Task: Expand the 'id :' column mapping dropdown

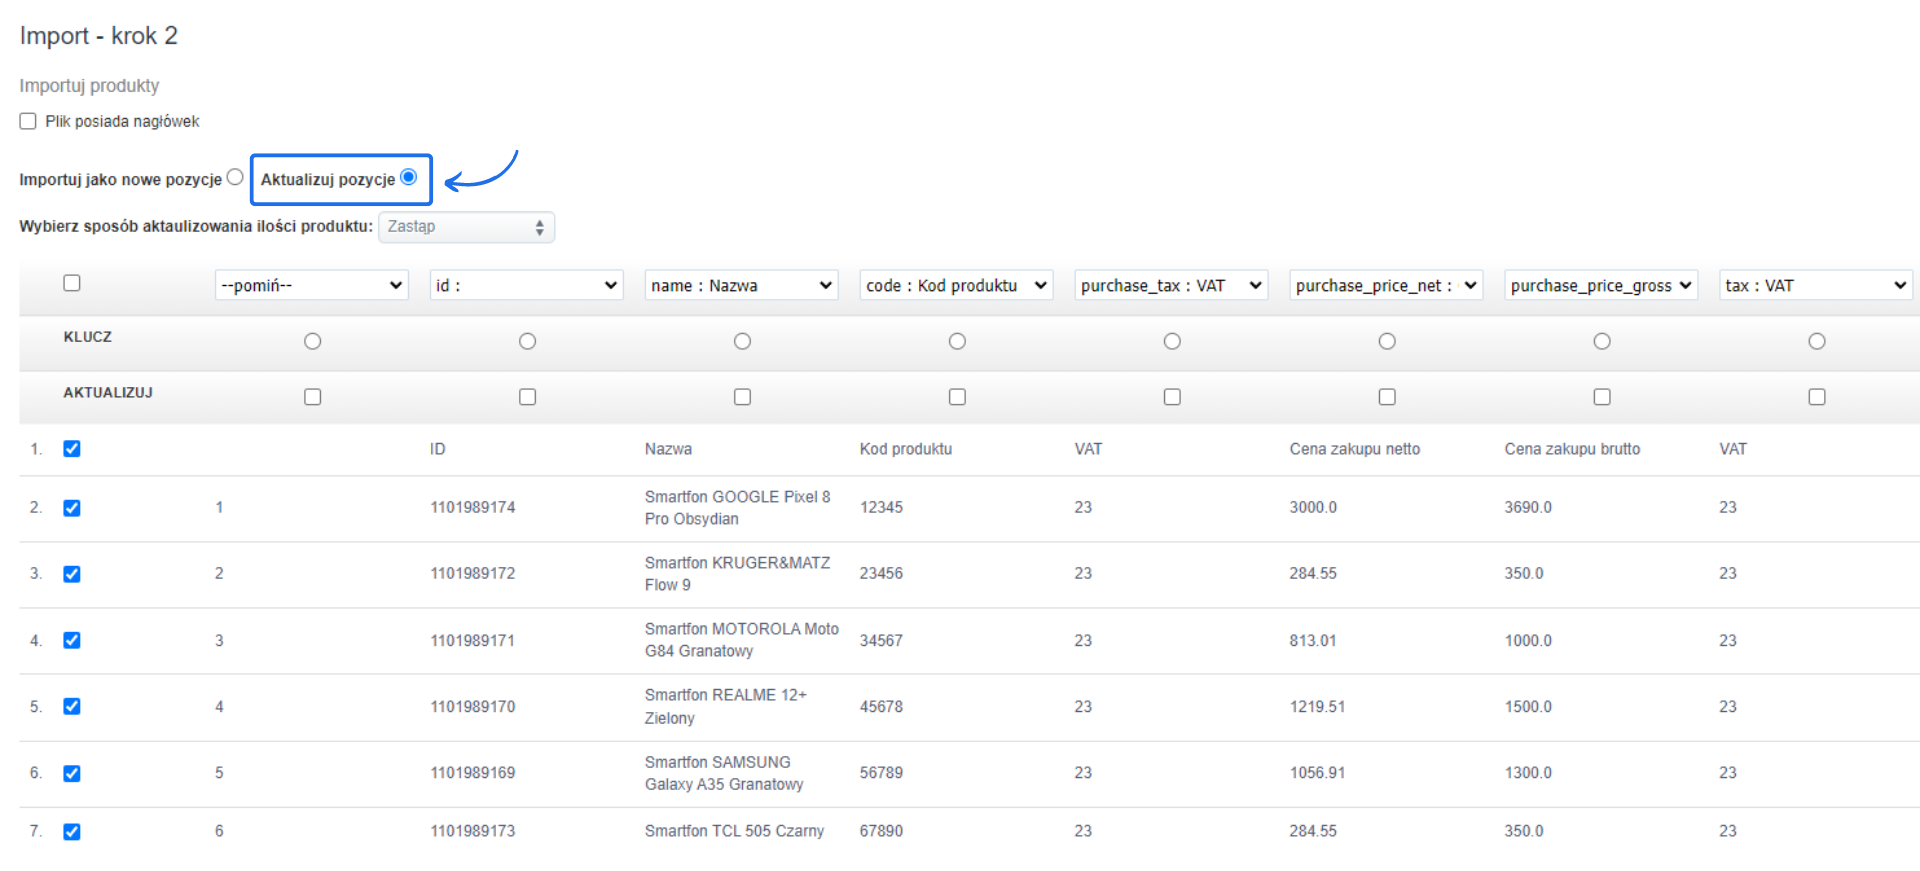Action: click(x=527, y=285)
